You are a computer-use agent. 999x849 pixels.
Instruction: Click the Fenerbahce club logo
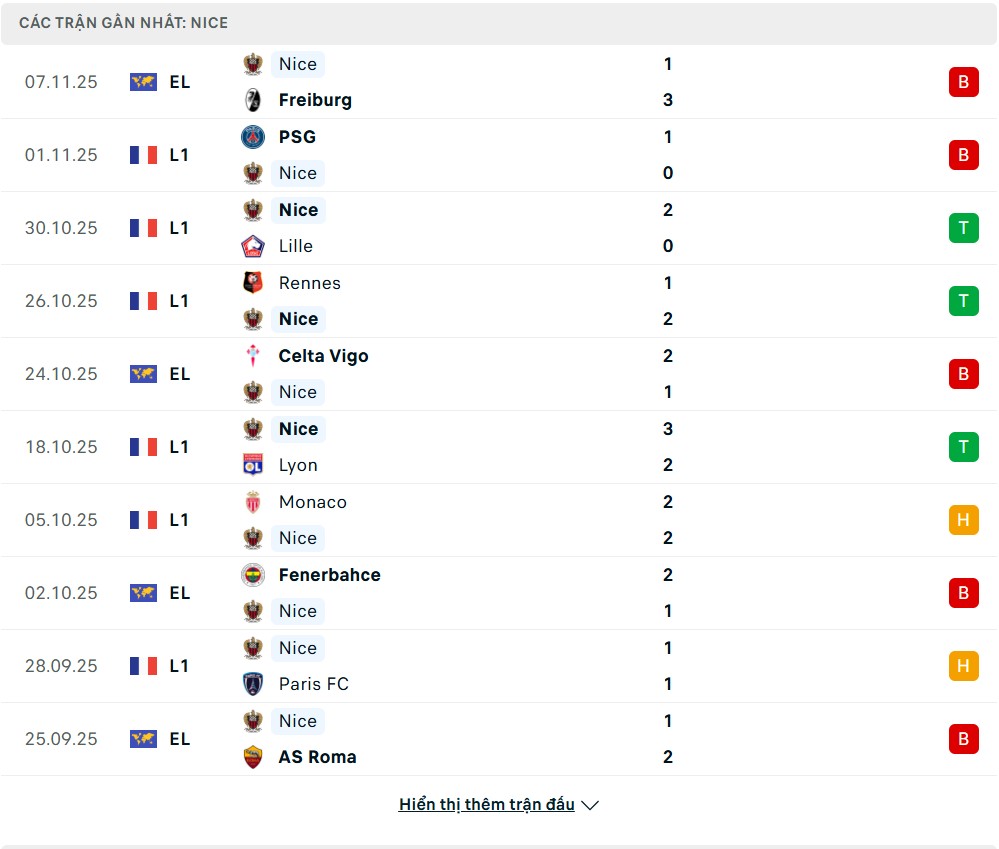253,575
